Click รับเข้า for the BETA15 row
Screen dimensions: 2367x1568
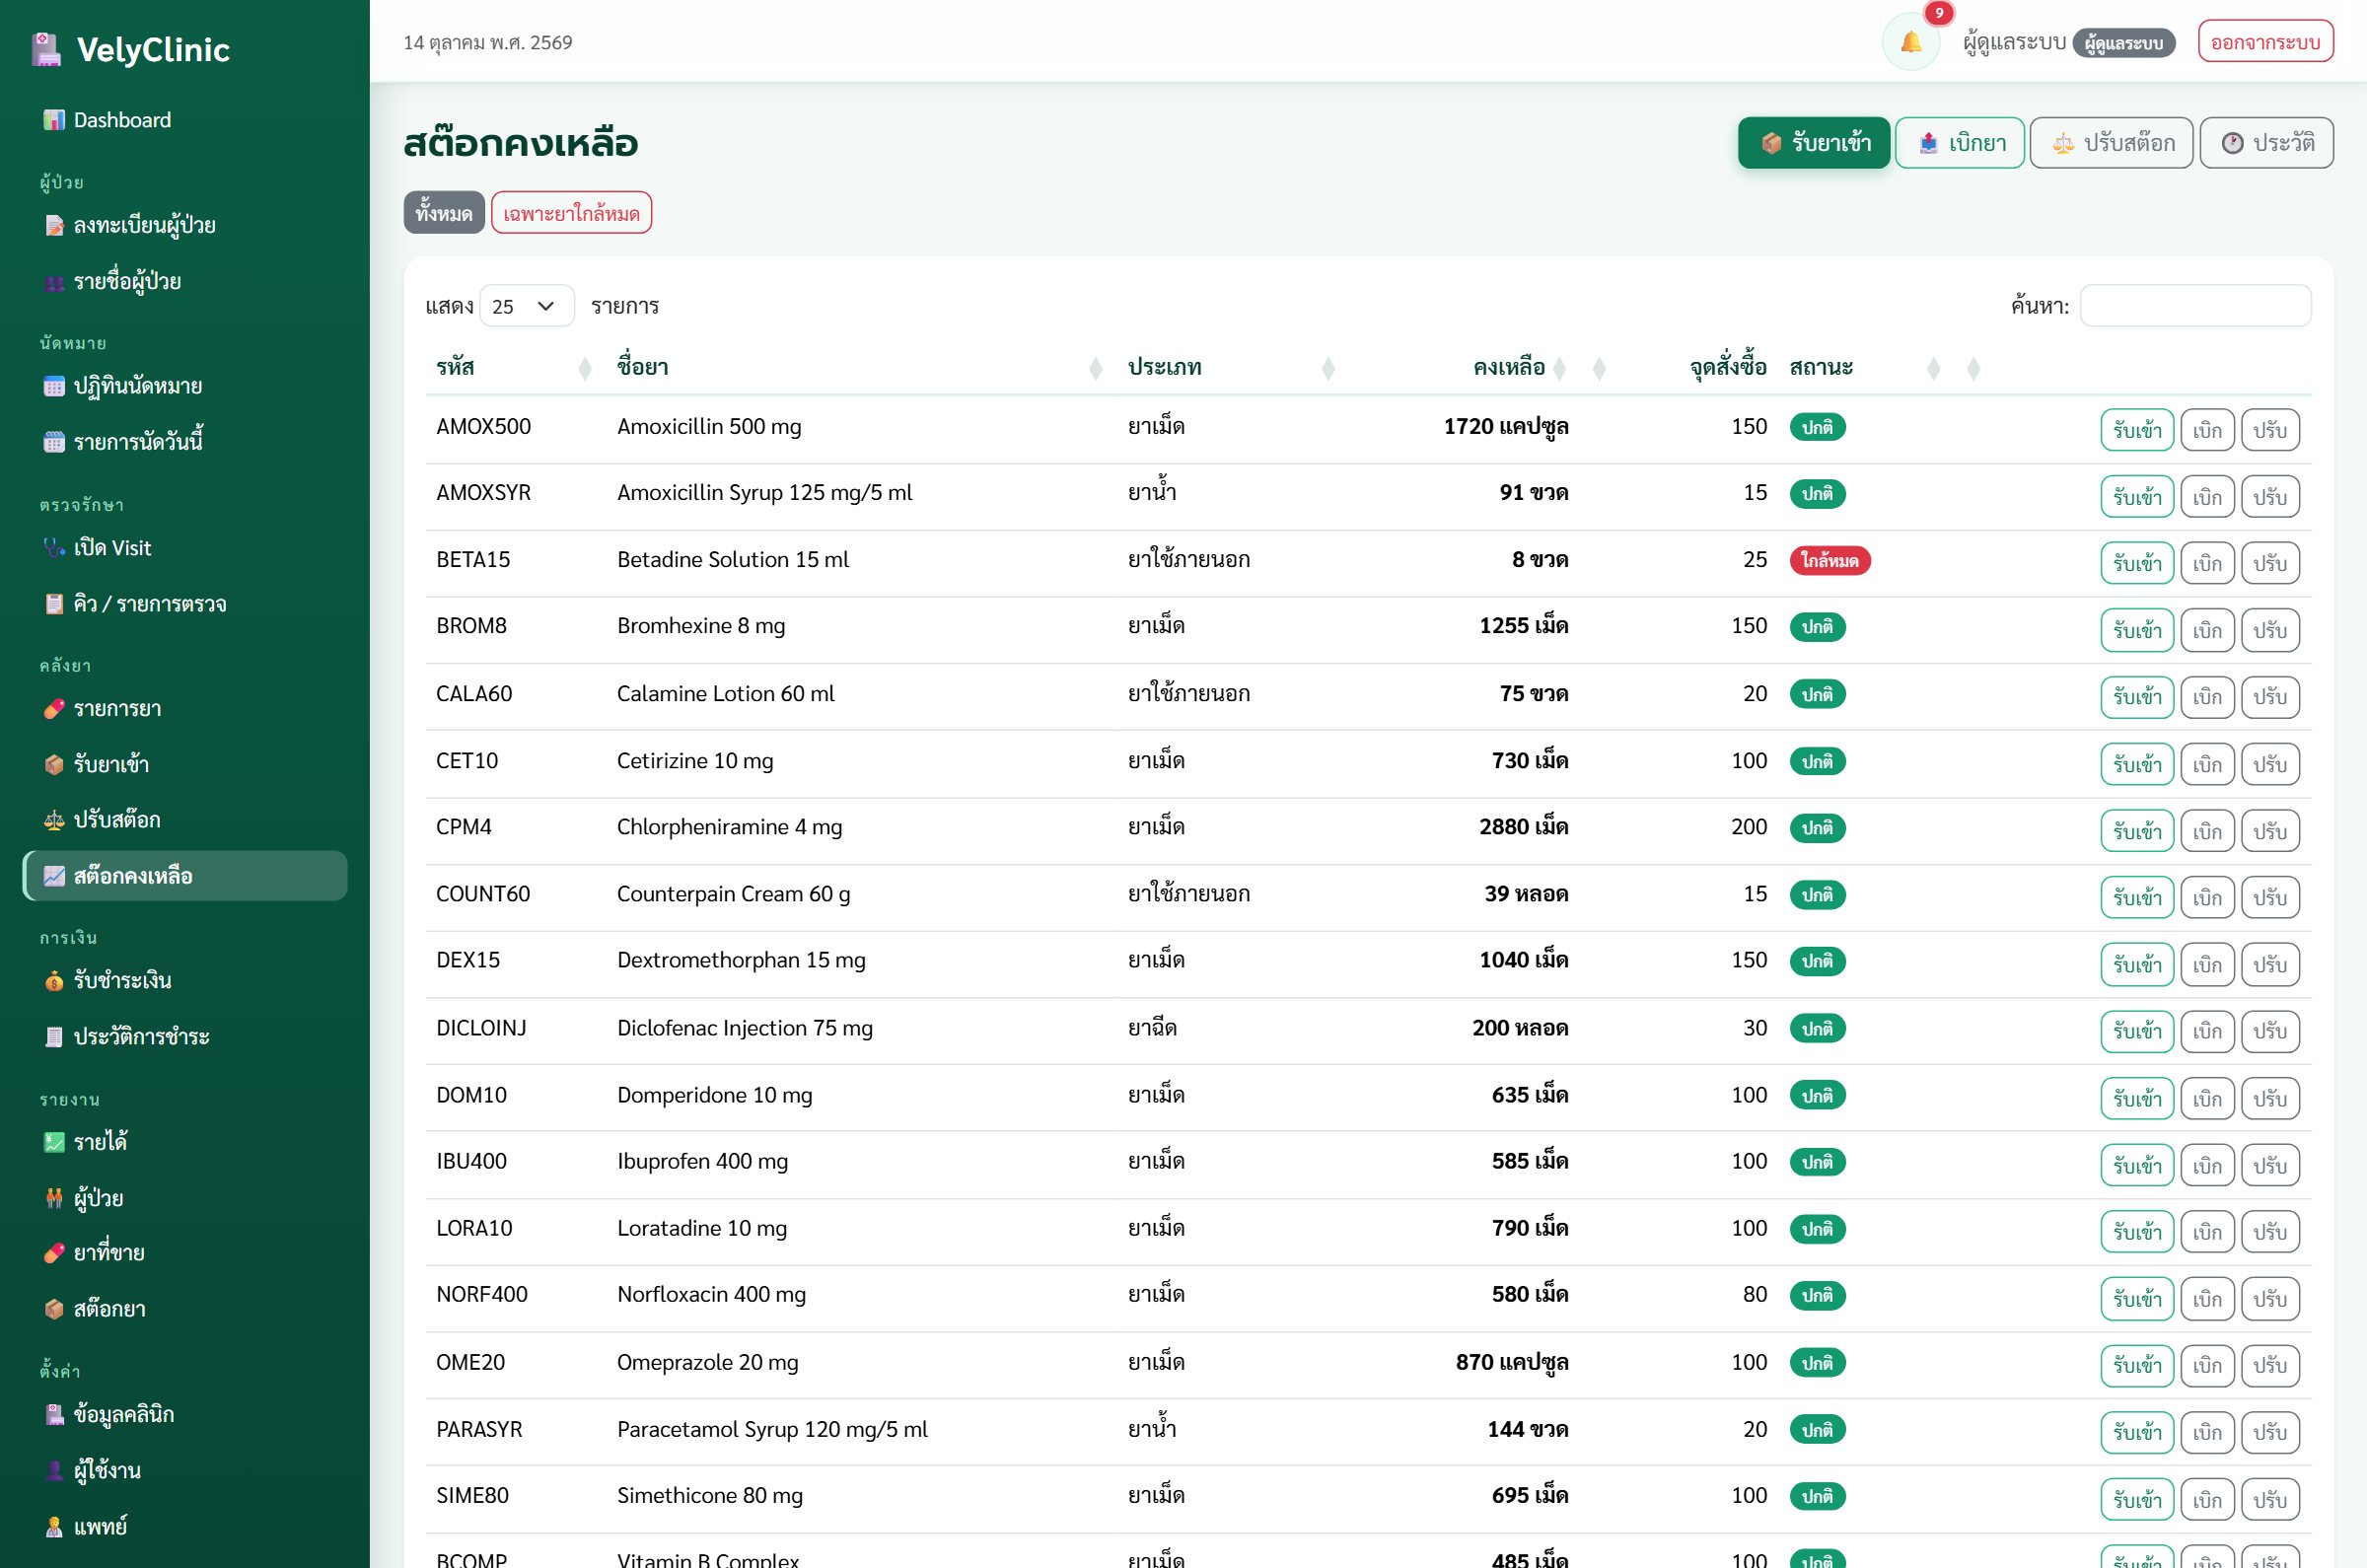2136,564
